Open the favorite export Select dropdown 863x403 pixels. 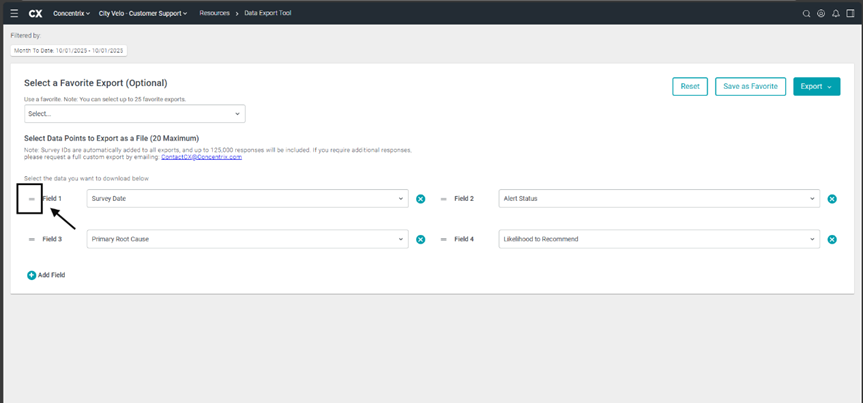coord(134,114)
